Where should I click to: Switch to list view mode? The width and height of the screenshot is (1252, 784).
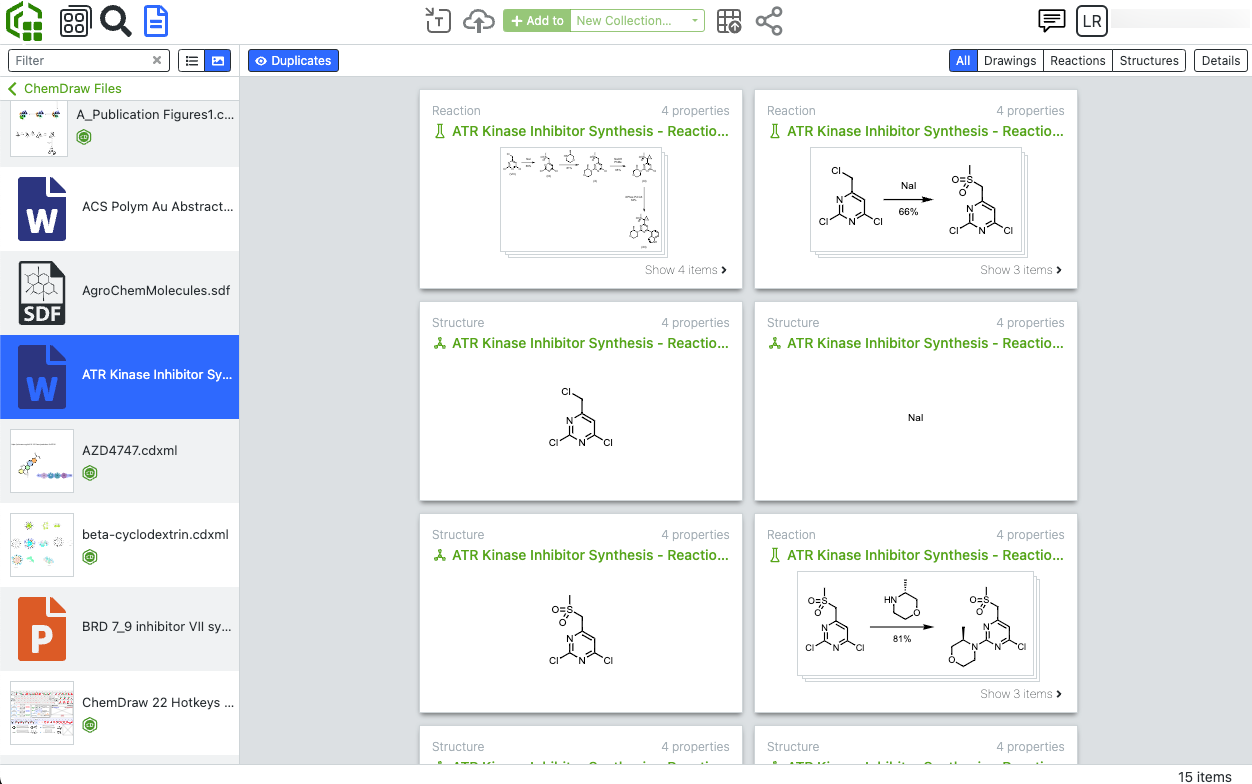click(192, 60)
